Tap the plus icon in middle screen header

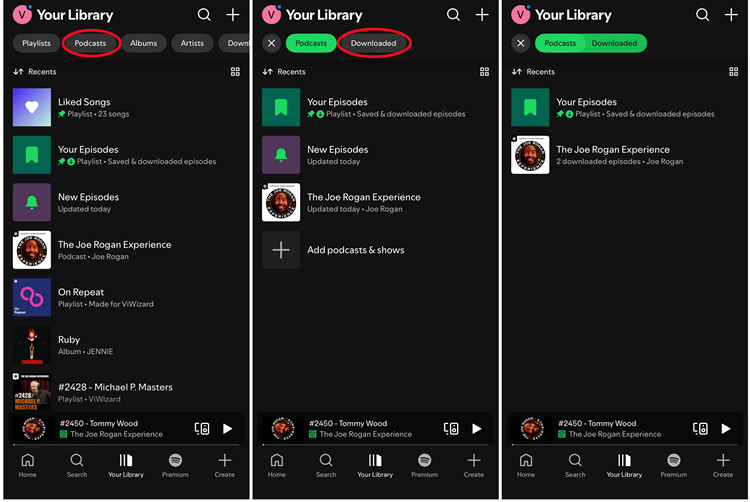482,15
